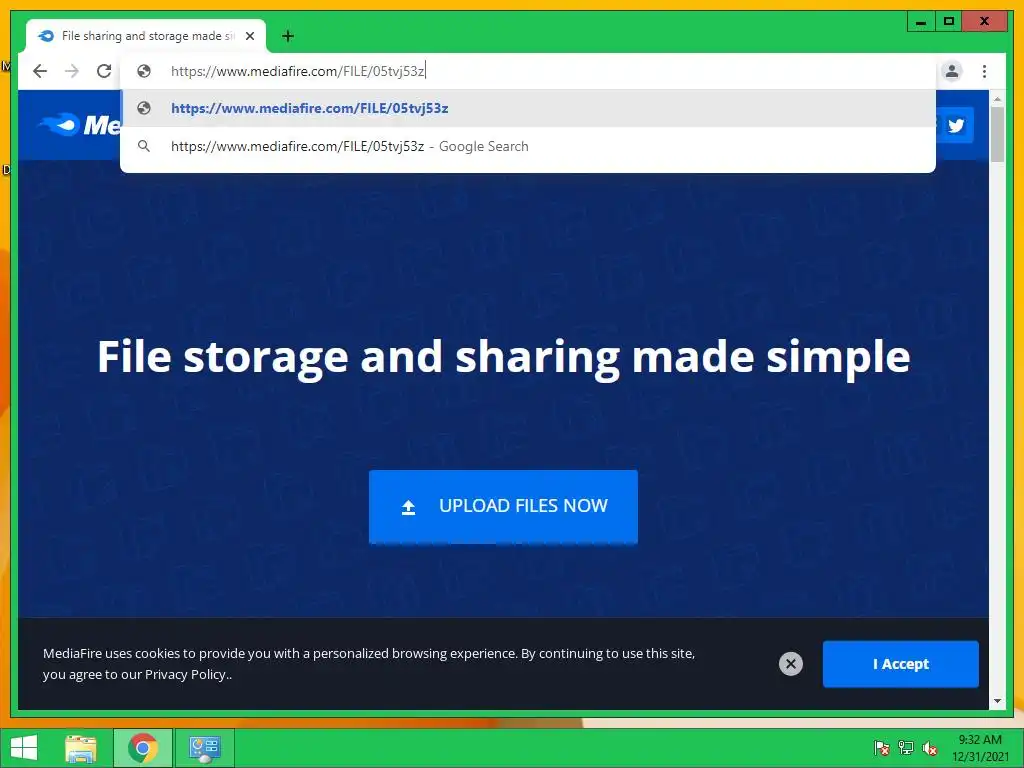Click the taskbar clock showing 9:32 AM
This screenshot has width=1024, height=768.
point(980,748)
